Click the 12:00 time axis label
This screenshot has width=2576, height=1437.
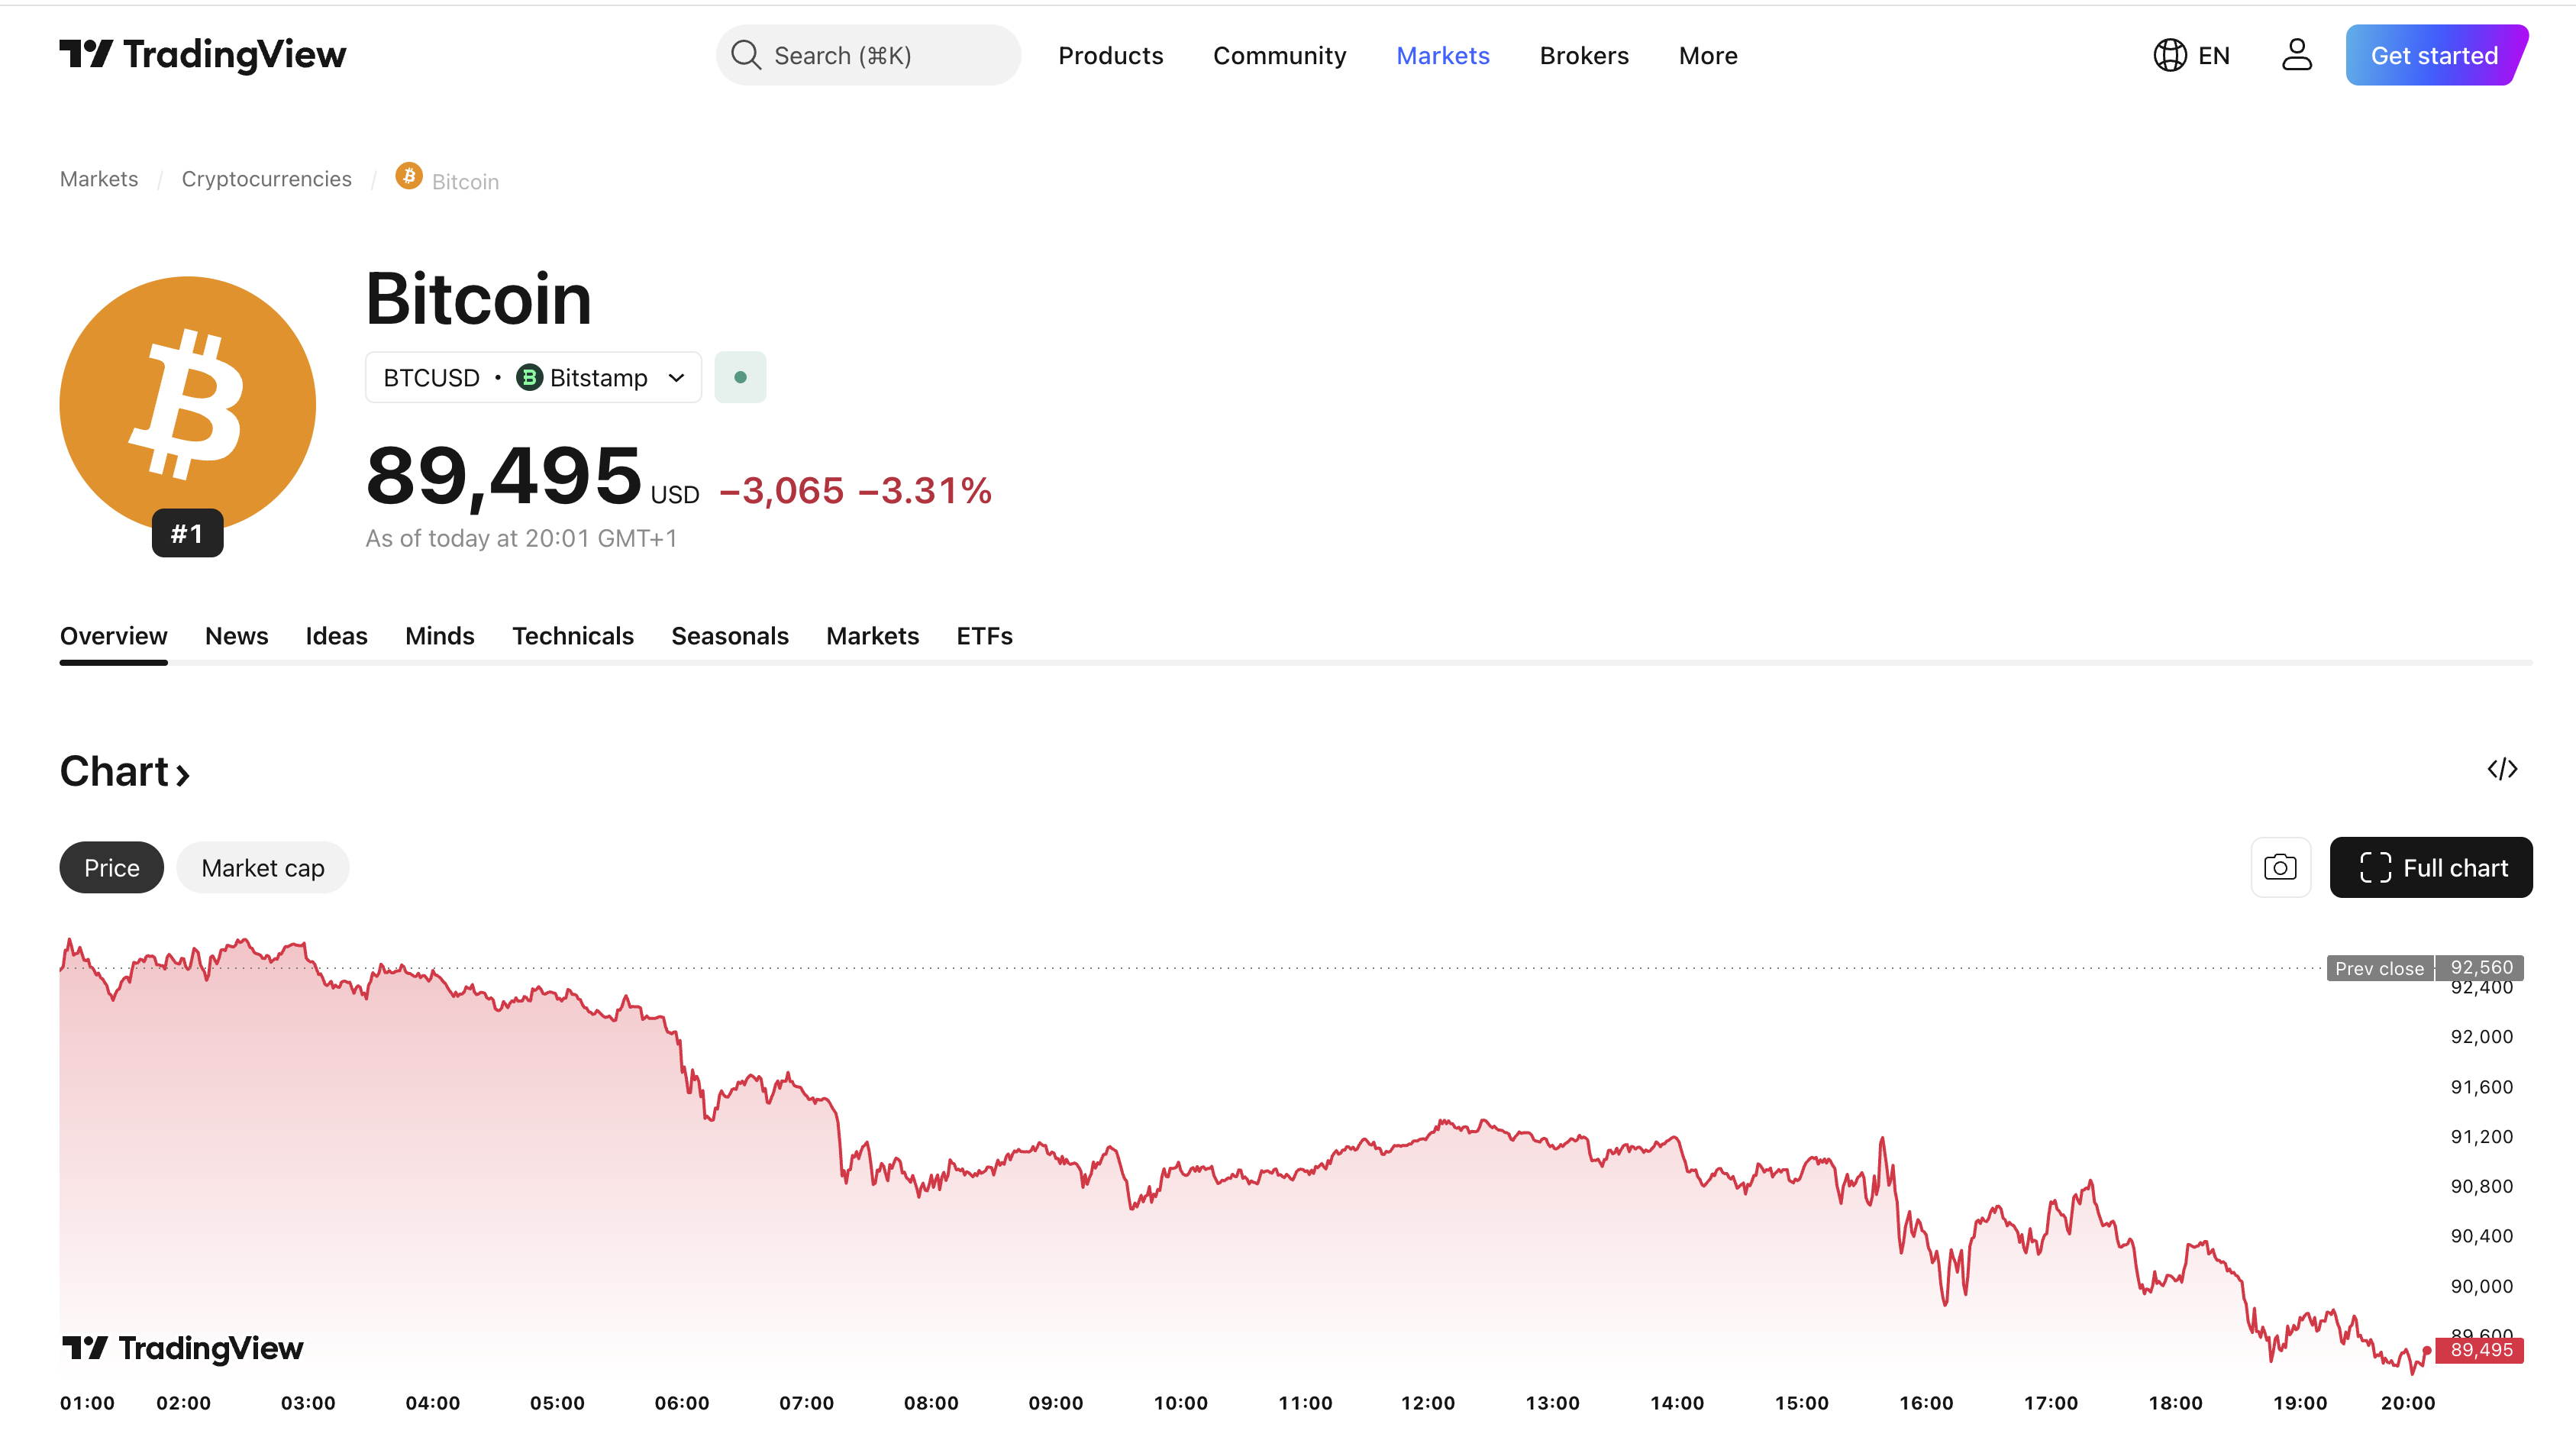click(x=1427, y=1403)
